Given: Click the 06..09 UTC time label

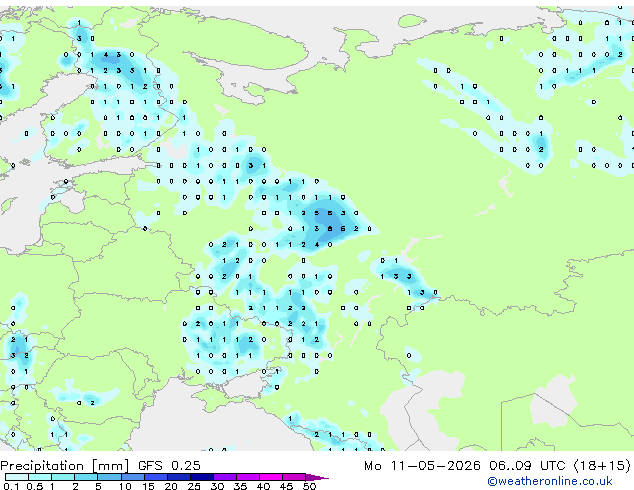Looking at the screenshot, I should tap(527, 466).
